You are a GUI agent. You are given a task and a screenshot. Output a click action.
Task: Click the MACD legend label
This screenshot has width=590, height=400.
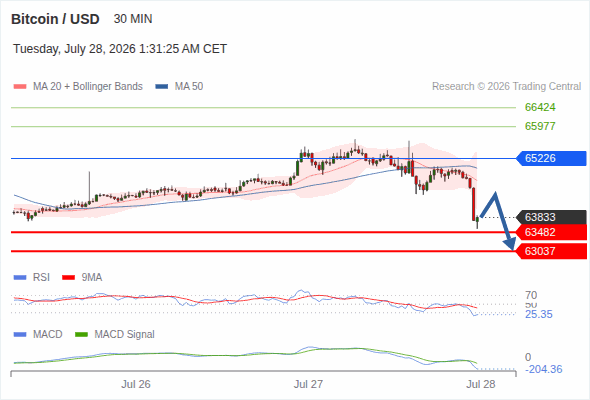(47, 335)
